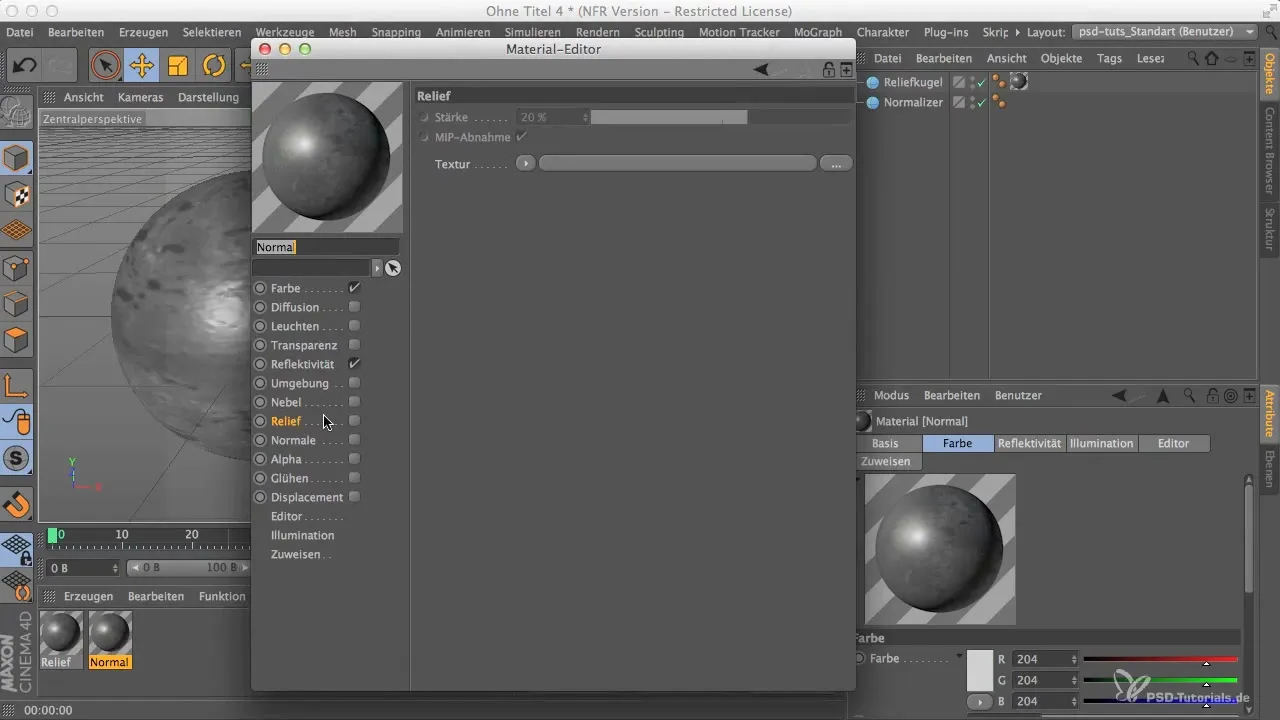Click the material picker arrow icon in Material-Editor
This screenshot has height=720, width=1280.
pyautogui.click(x=393, y=268)
